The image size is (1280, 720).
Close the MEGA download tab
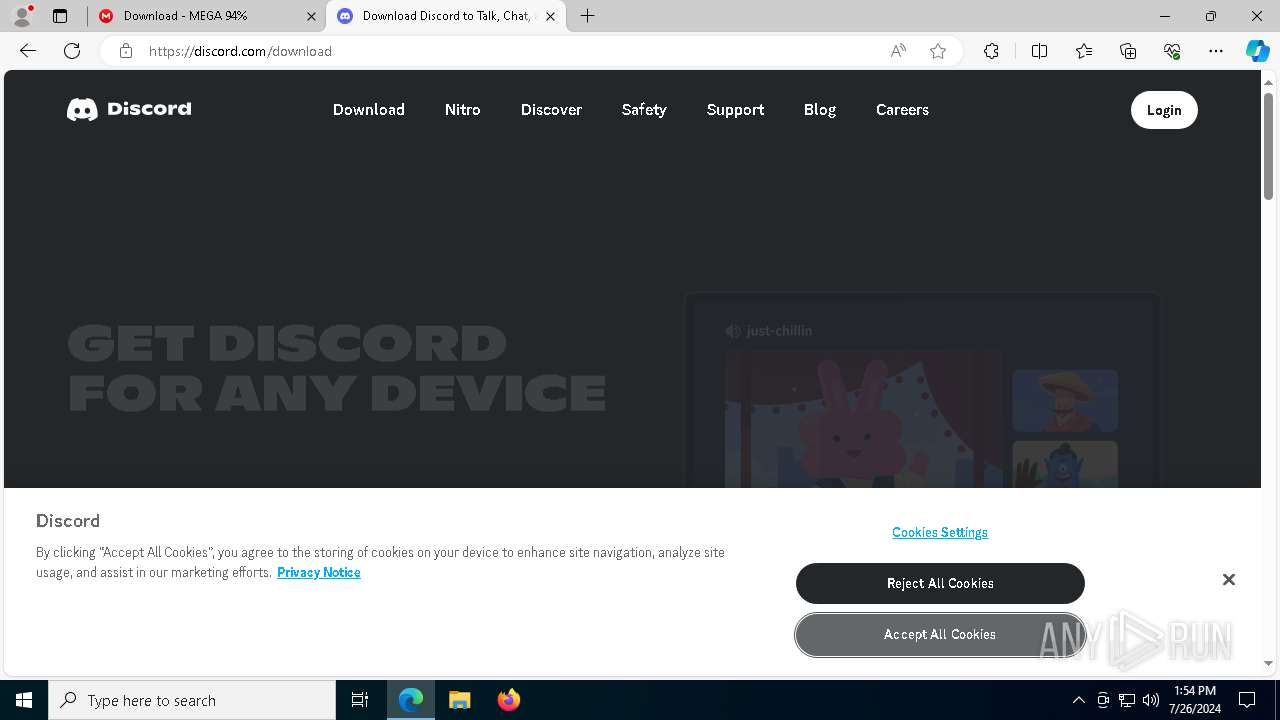point(311,16)
